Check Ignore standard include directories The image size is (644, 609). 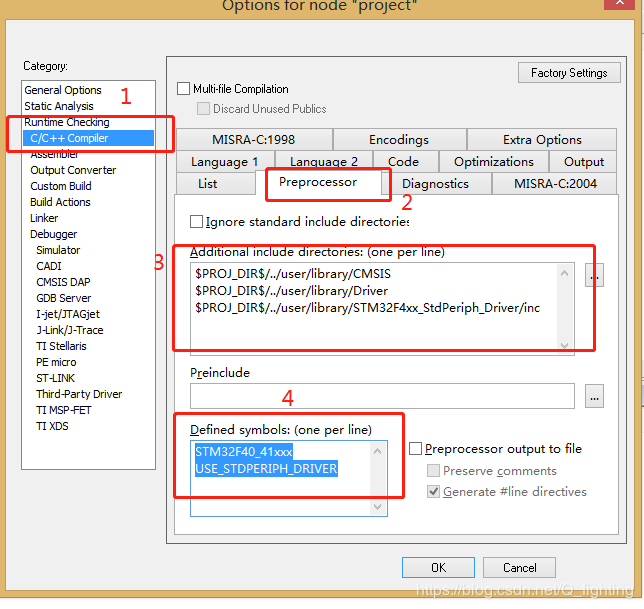[196, 222]
